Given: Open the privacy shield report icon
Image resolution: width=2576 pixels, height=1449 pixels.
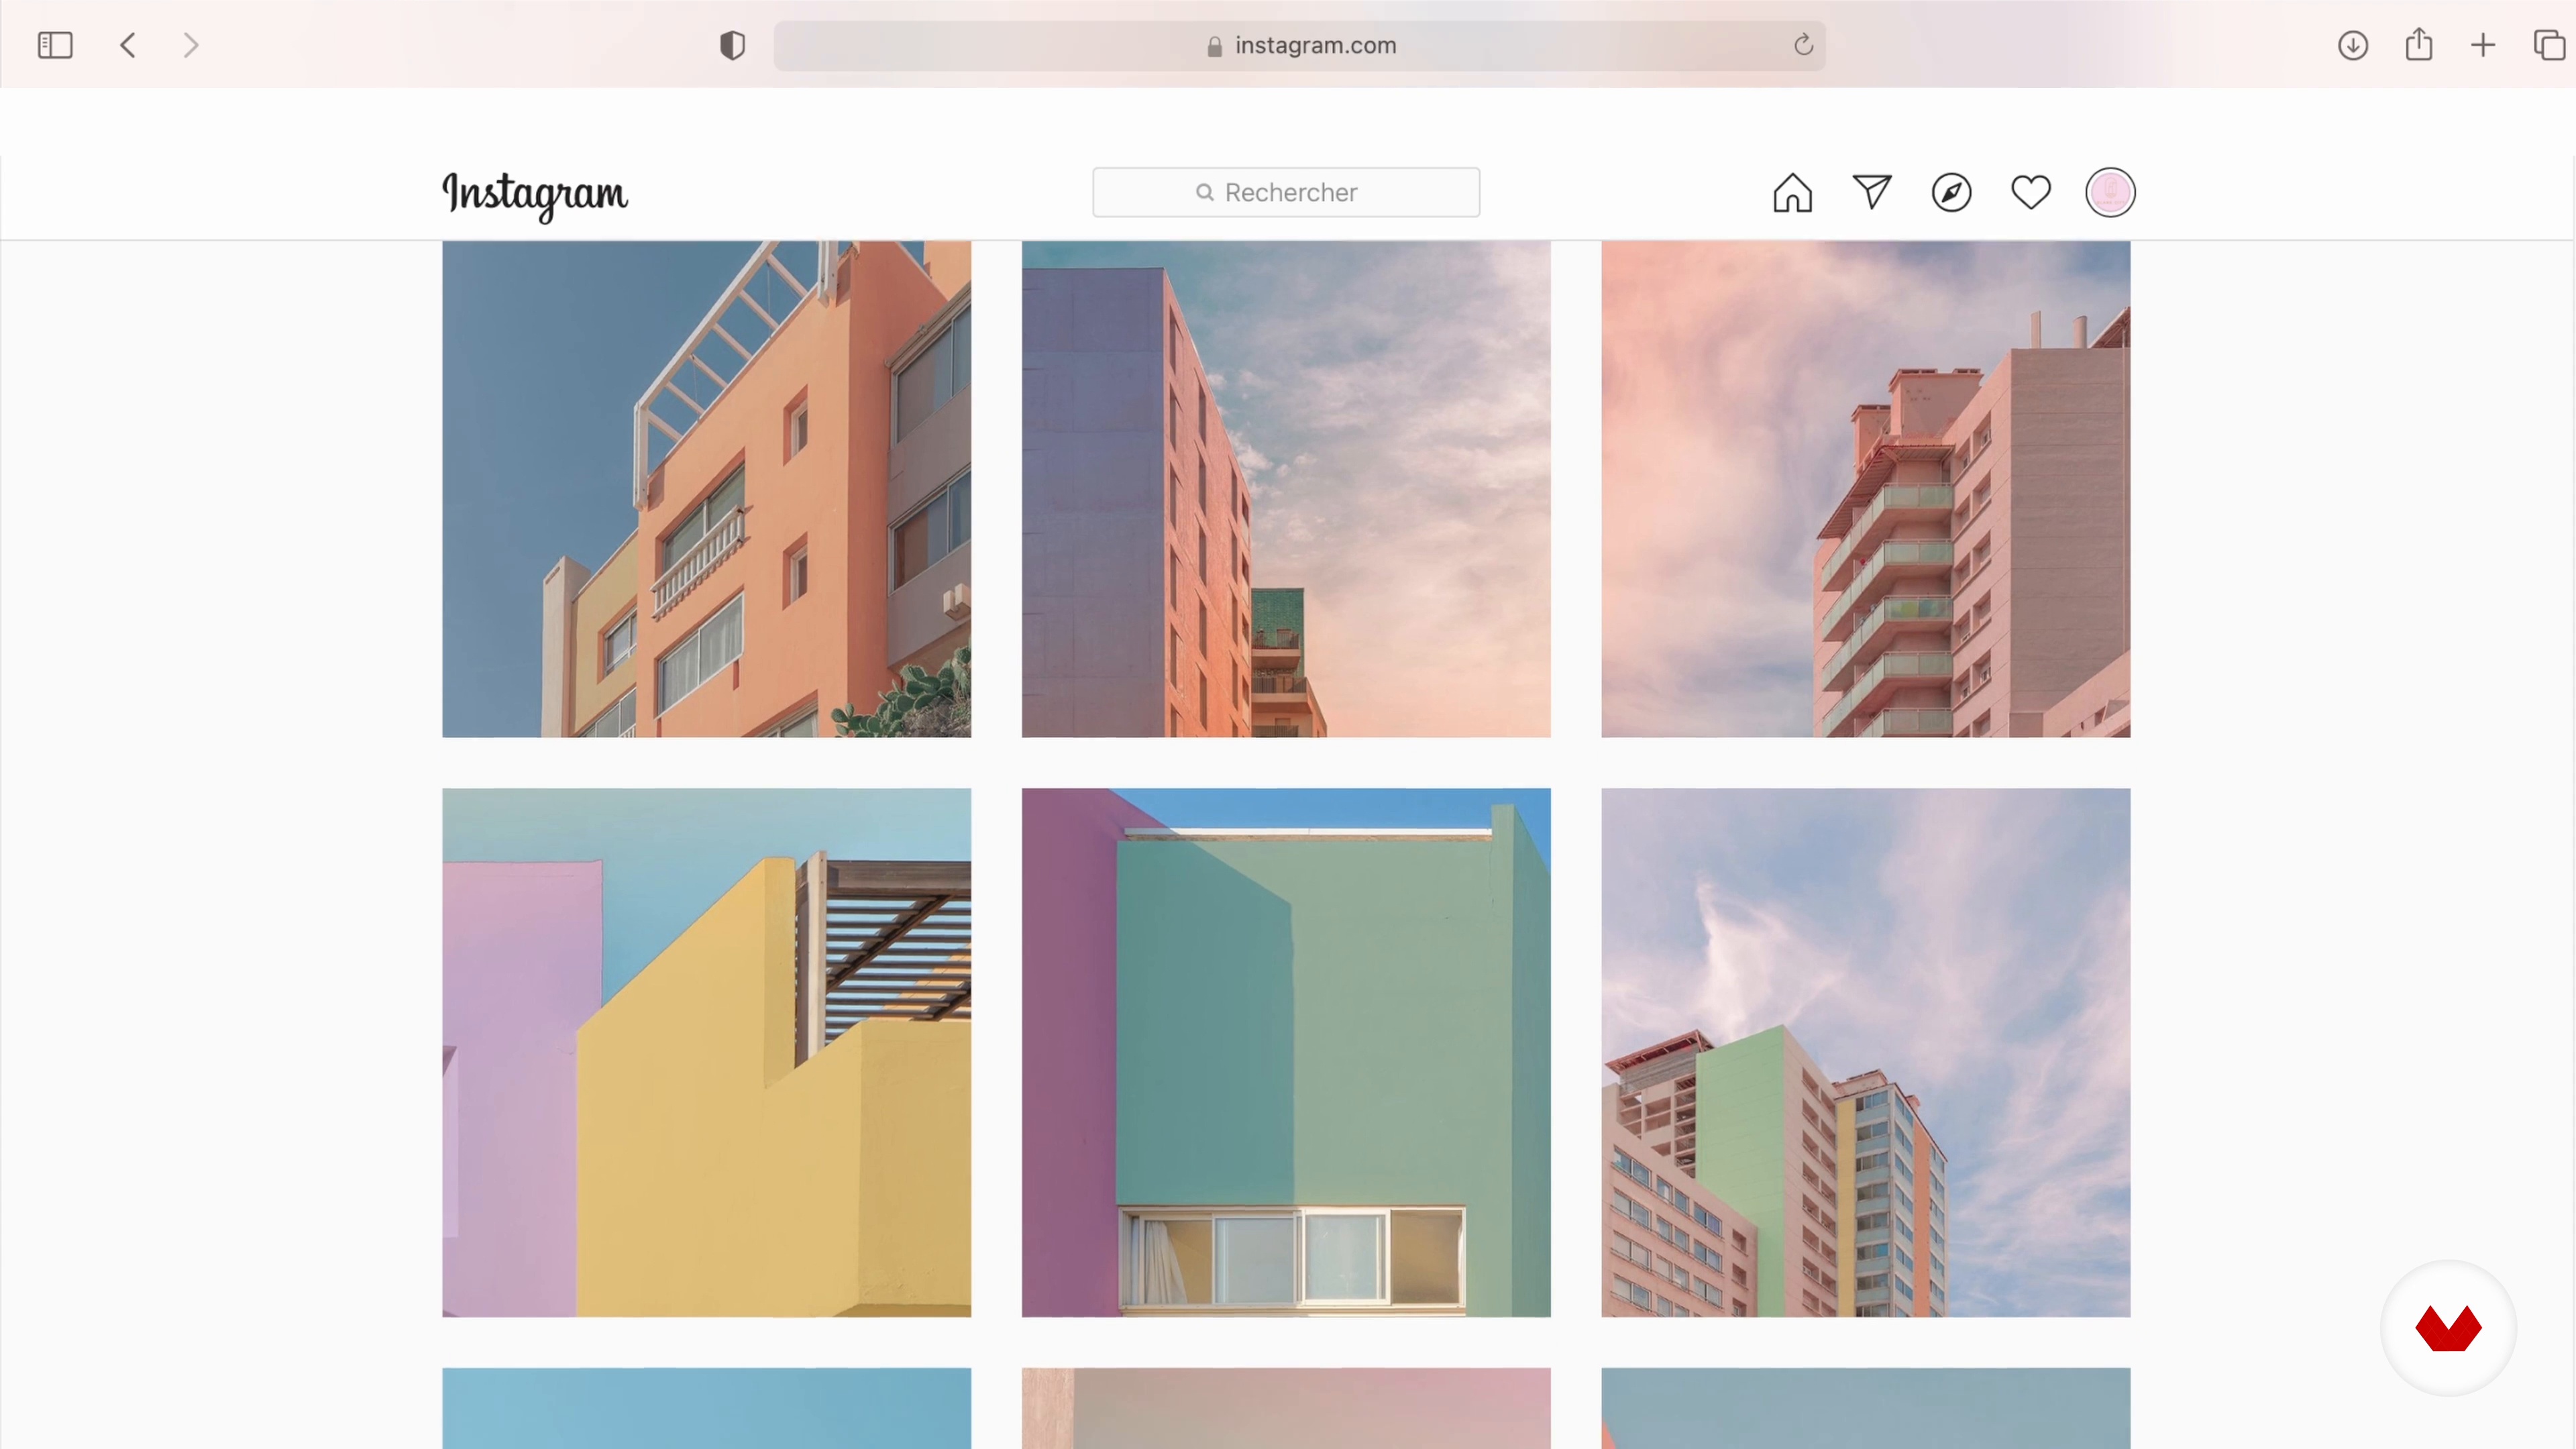Looking at the screenshot, I should 732,45.
